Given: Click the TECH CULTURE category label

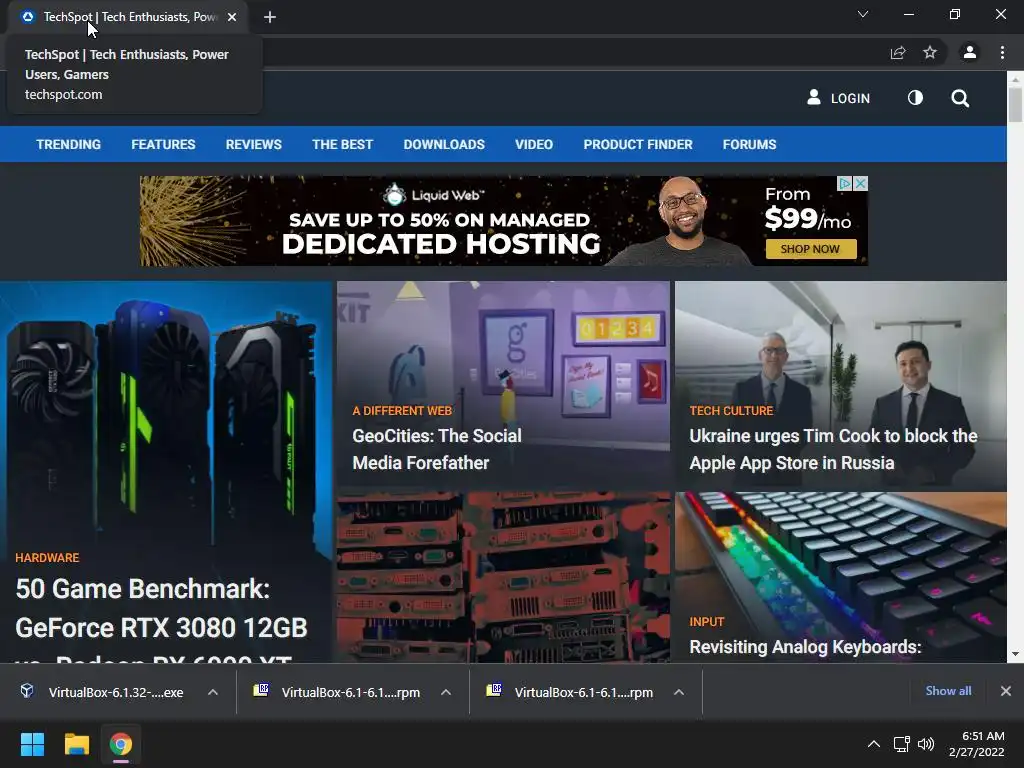Looking at the screenshot, I should point(731,411).
